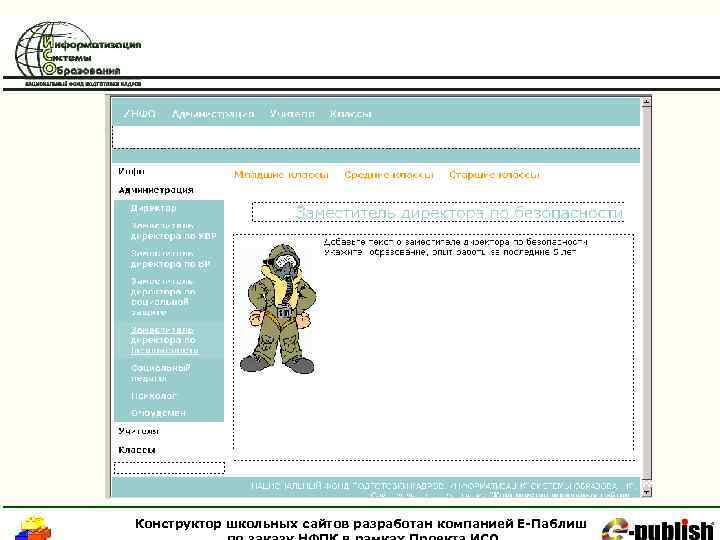
Task: Open the Омбудсмен sidebar page
Action: click(x=158, y=413)
